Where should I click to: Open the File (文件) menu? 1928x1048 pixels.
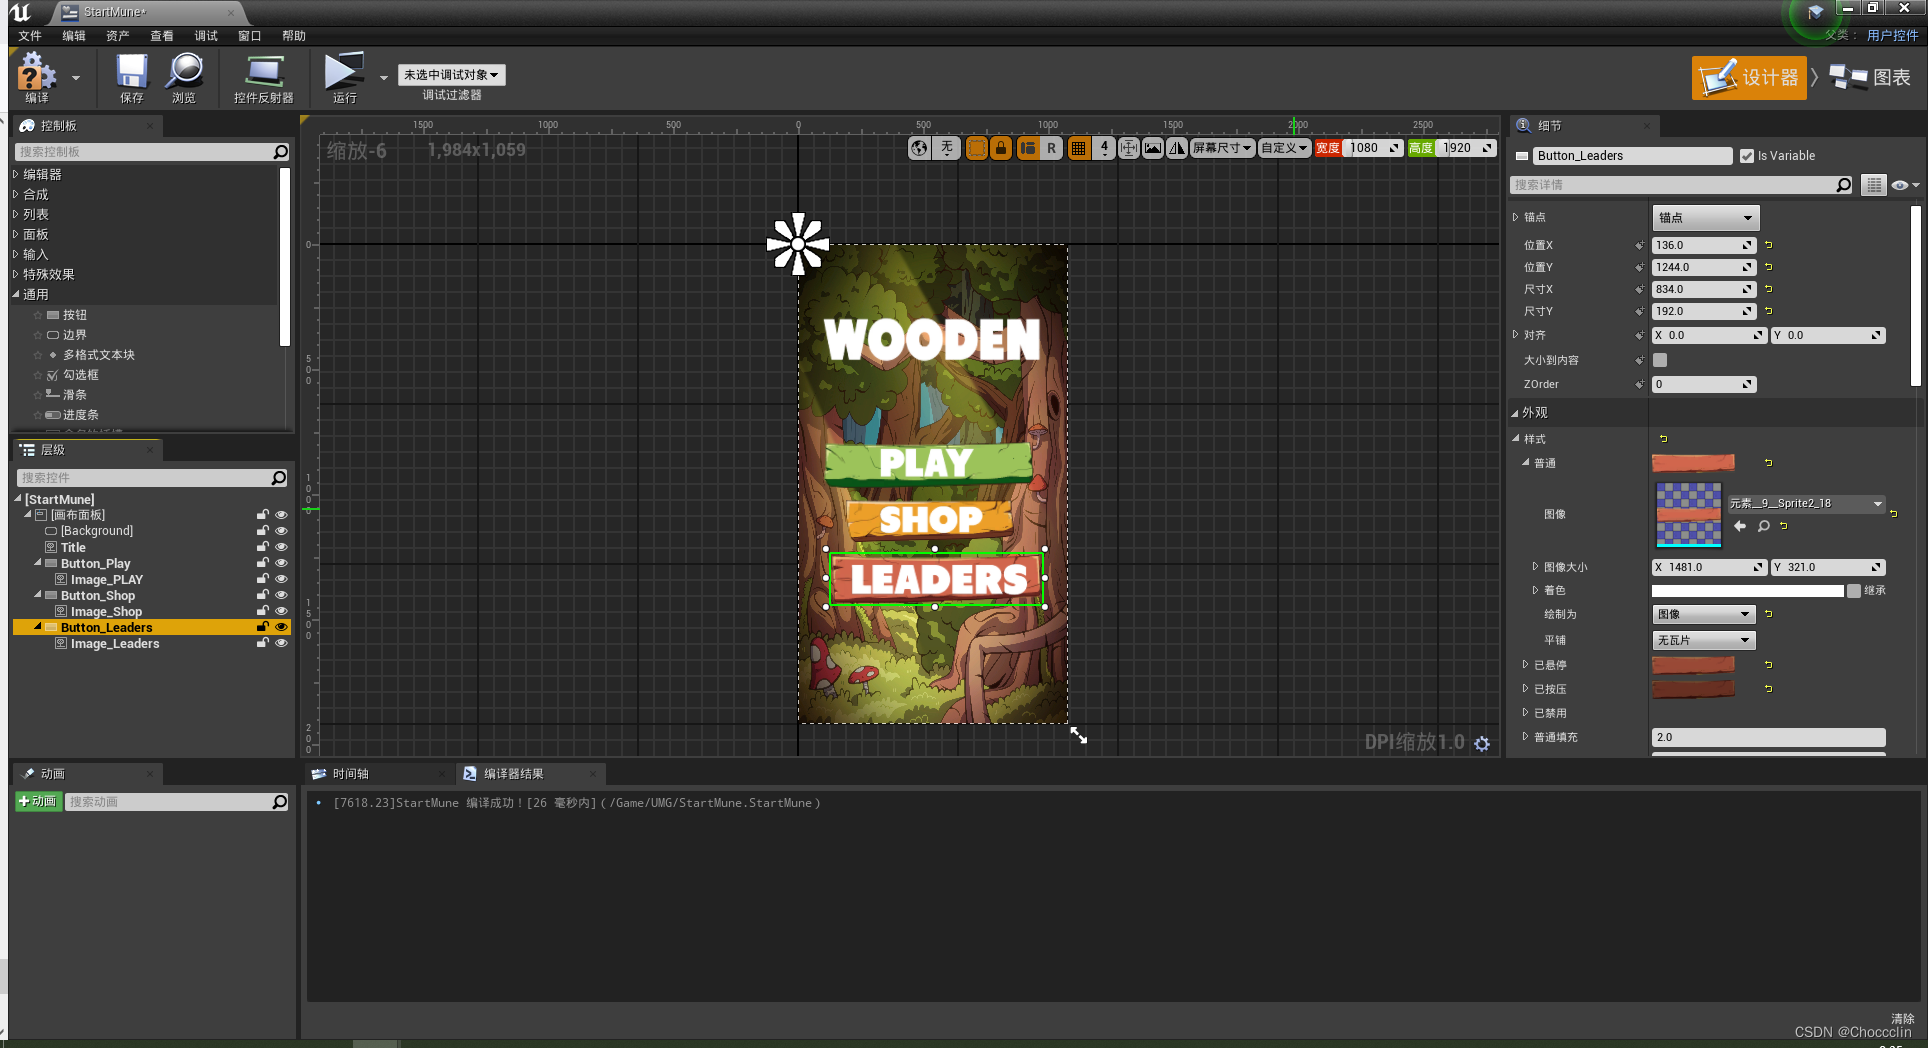pyautogui.click(x=30, y=36)
